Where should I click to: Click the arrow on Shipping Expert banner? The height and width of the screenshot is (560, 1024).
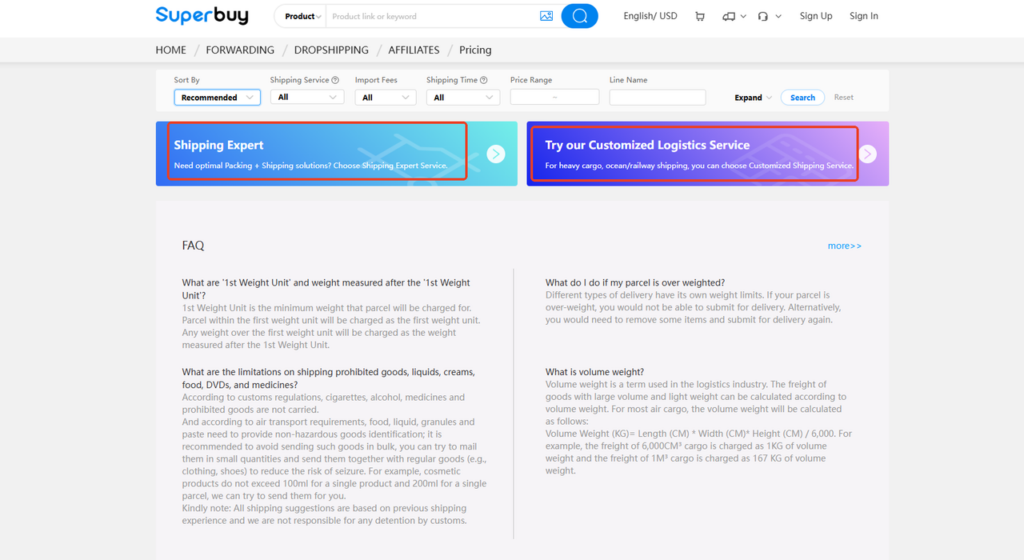click(x=496, y=154)
